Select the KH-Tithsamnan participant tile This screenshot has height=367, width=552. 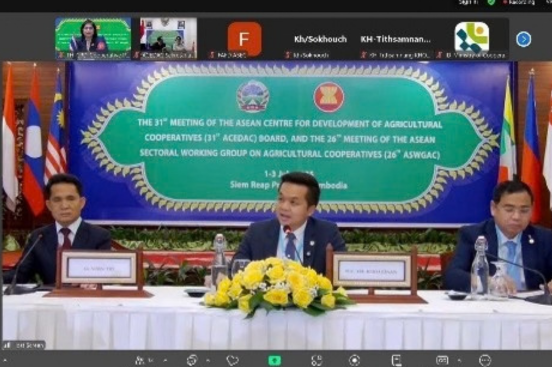396,39
